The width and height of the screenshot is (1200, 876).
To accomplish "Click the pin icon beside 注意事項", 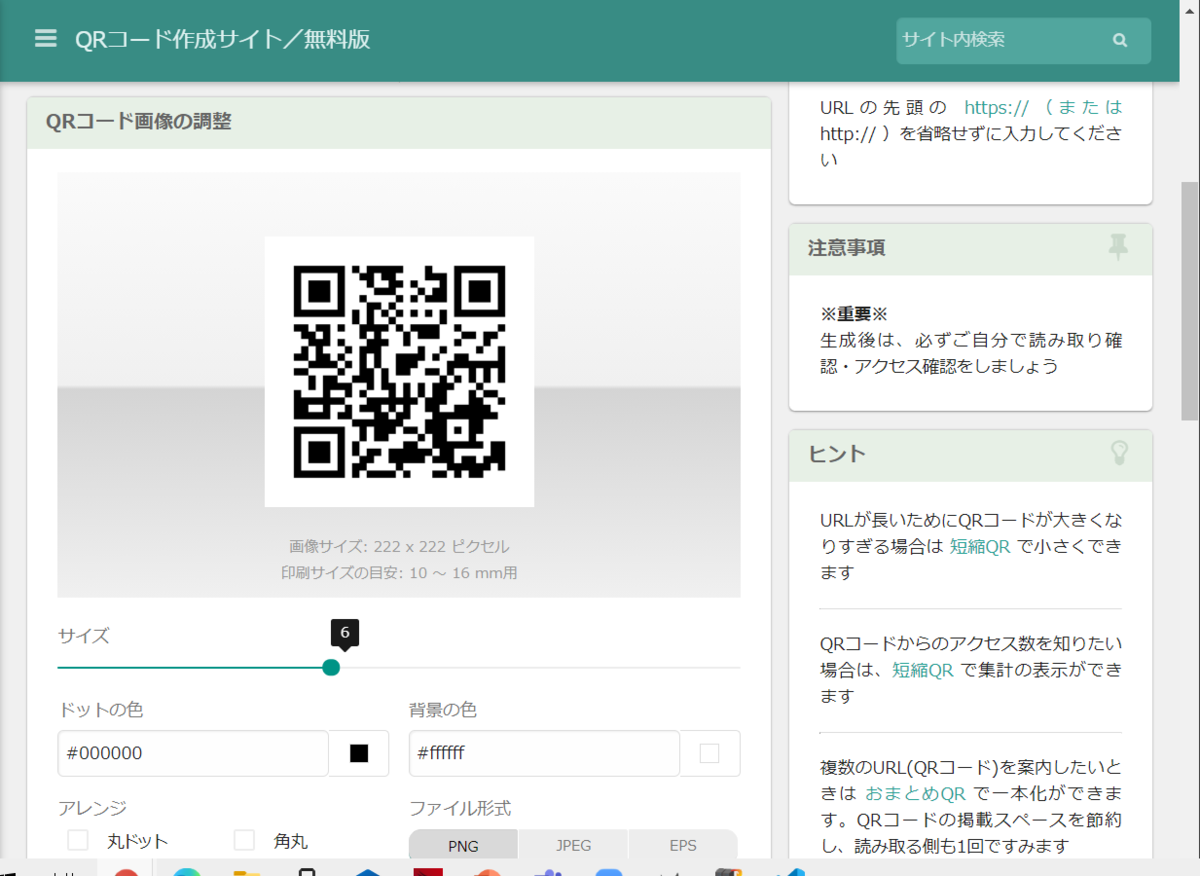I will point(1118,246).
